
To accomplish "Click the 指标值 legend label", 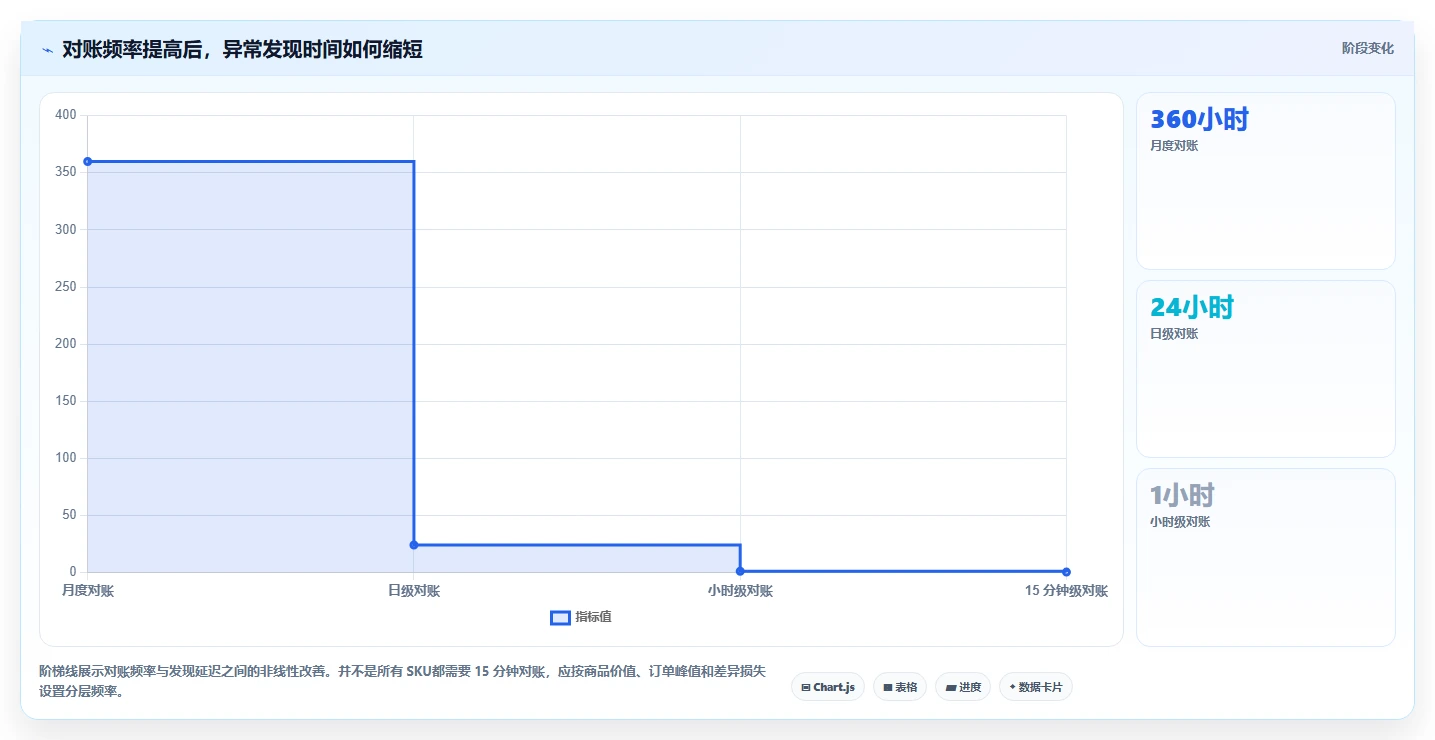I will (593, 618).
